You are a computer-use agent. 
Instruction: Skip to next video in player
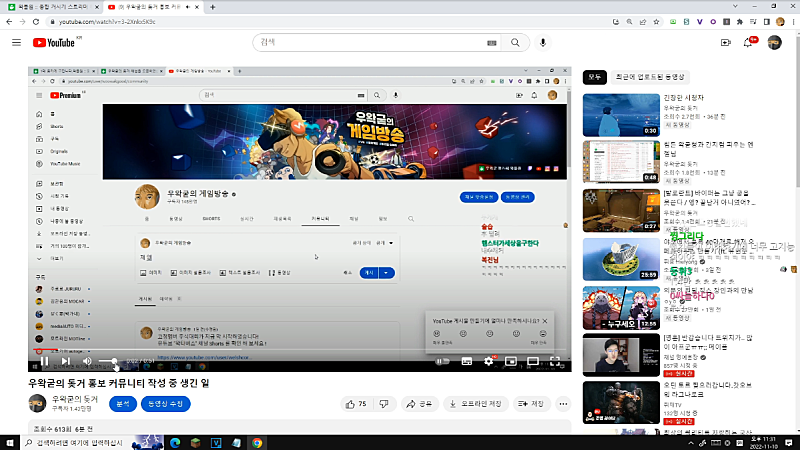click(x=65, y=361)
